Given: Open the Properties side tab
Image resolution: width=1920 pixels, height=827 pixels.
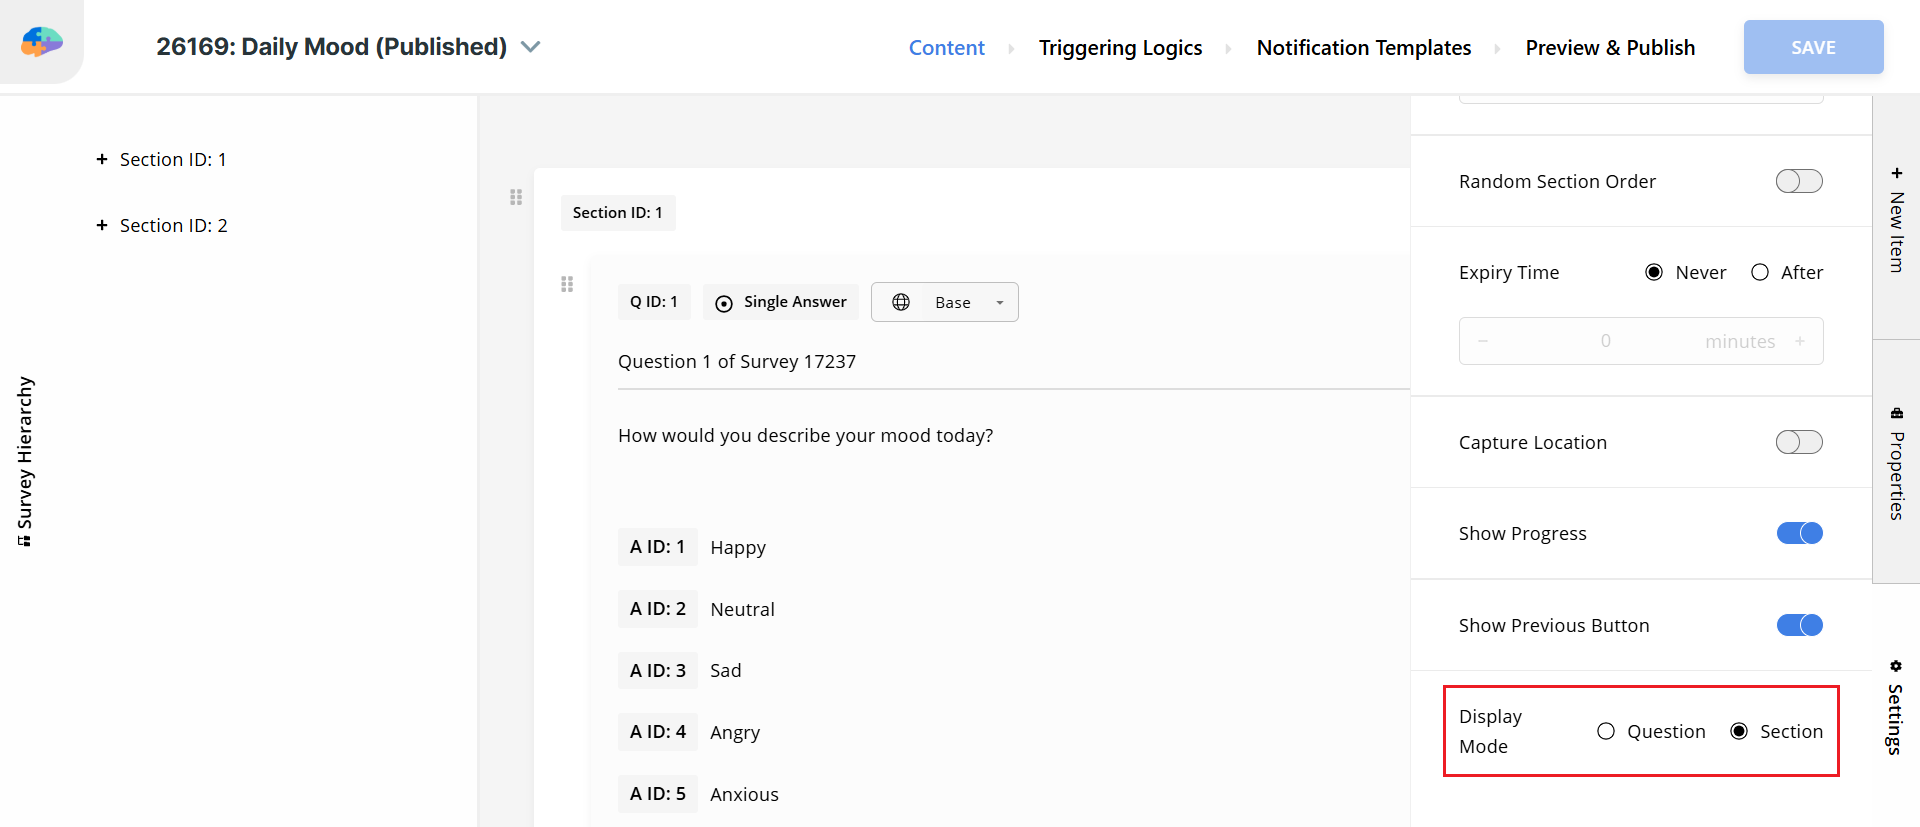Looking at the screenshot, I should pyautogui.click(x=1896, y=463).
